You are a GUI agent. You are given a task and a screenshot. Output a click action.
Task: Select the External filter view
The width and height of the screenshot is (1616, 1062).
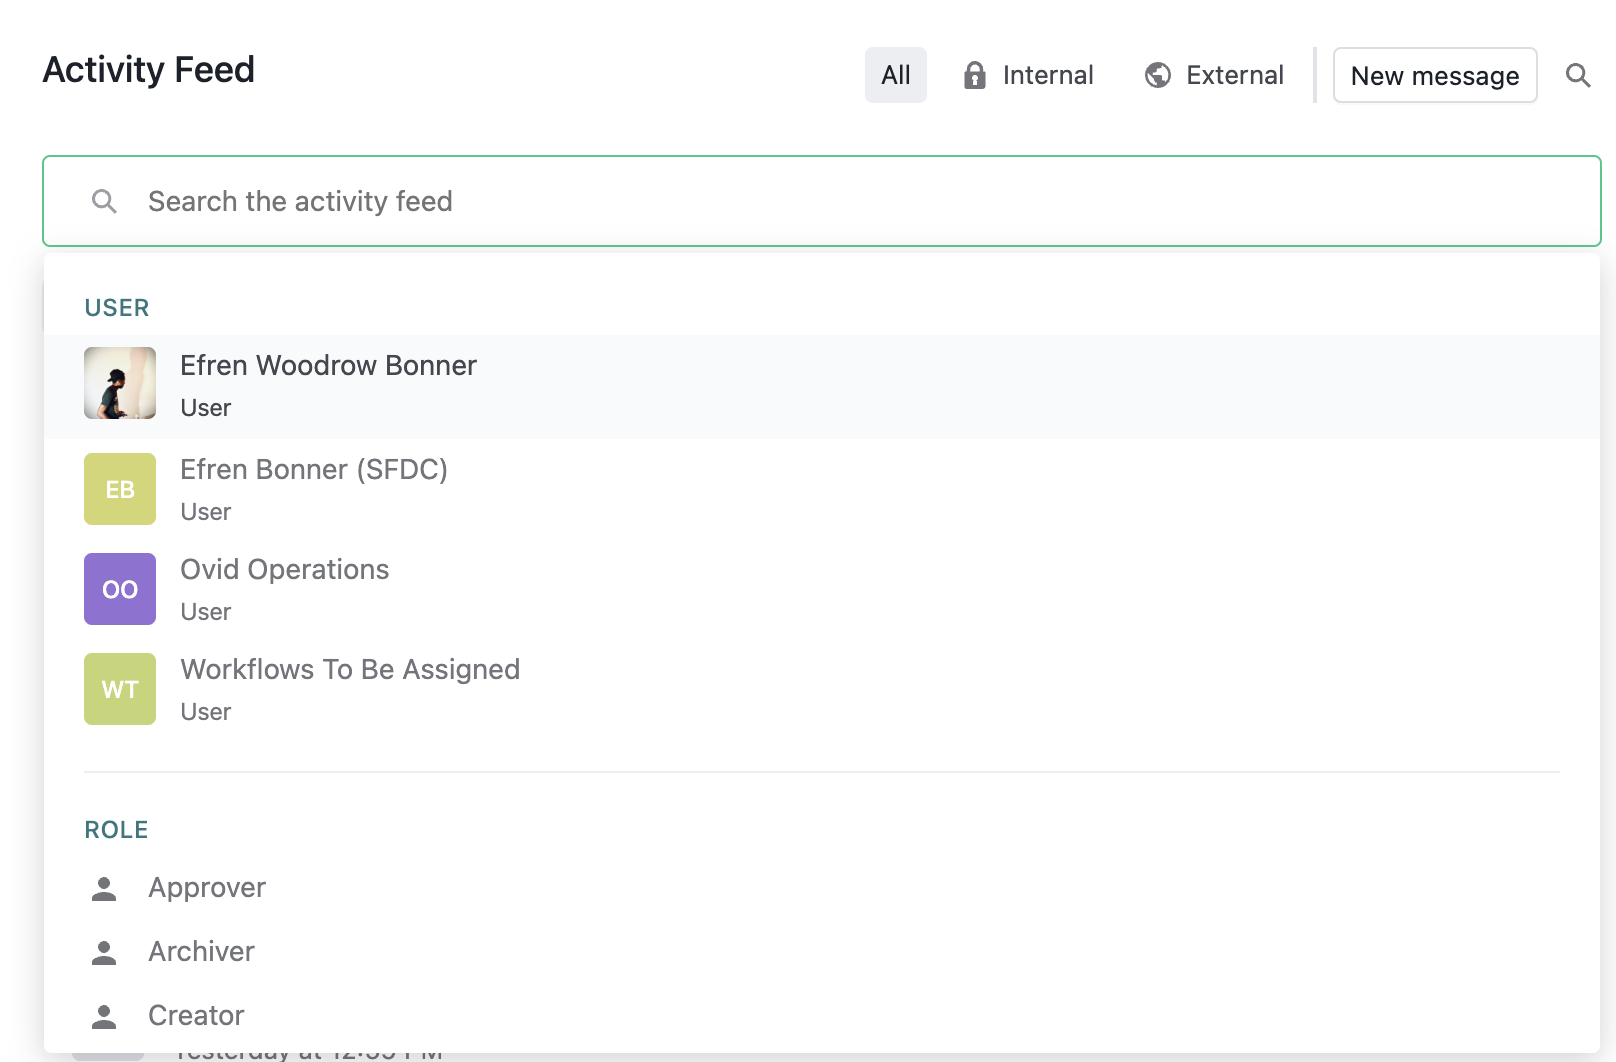pyautogui.click(x=1213, y=74)
